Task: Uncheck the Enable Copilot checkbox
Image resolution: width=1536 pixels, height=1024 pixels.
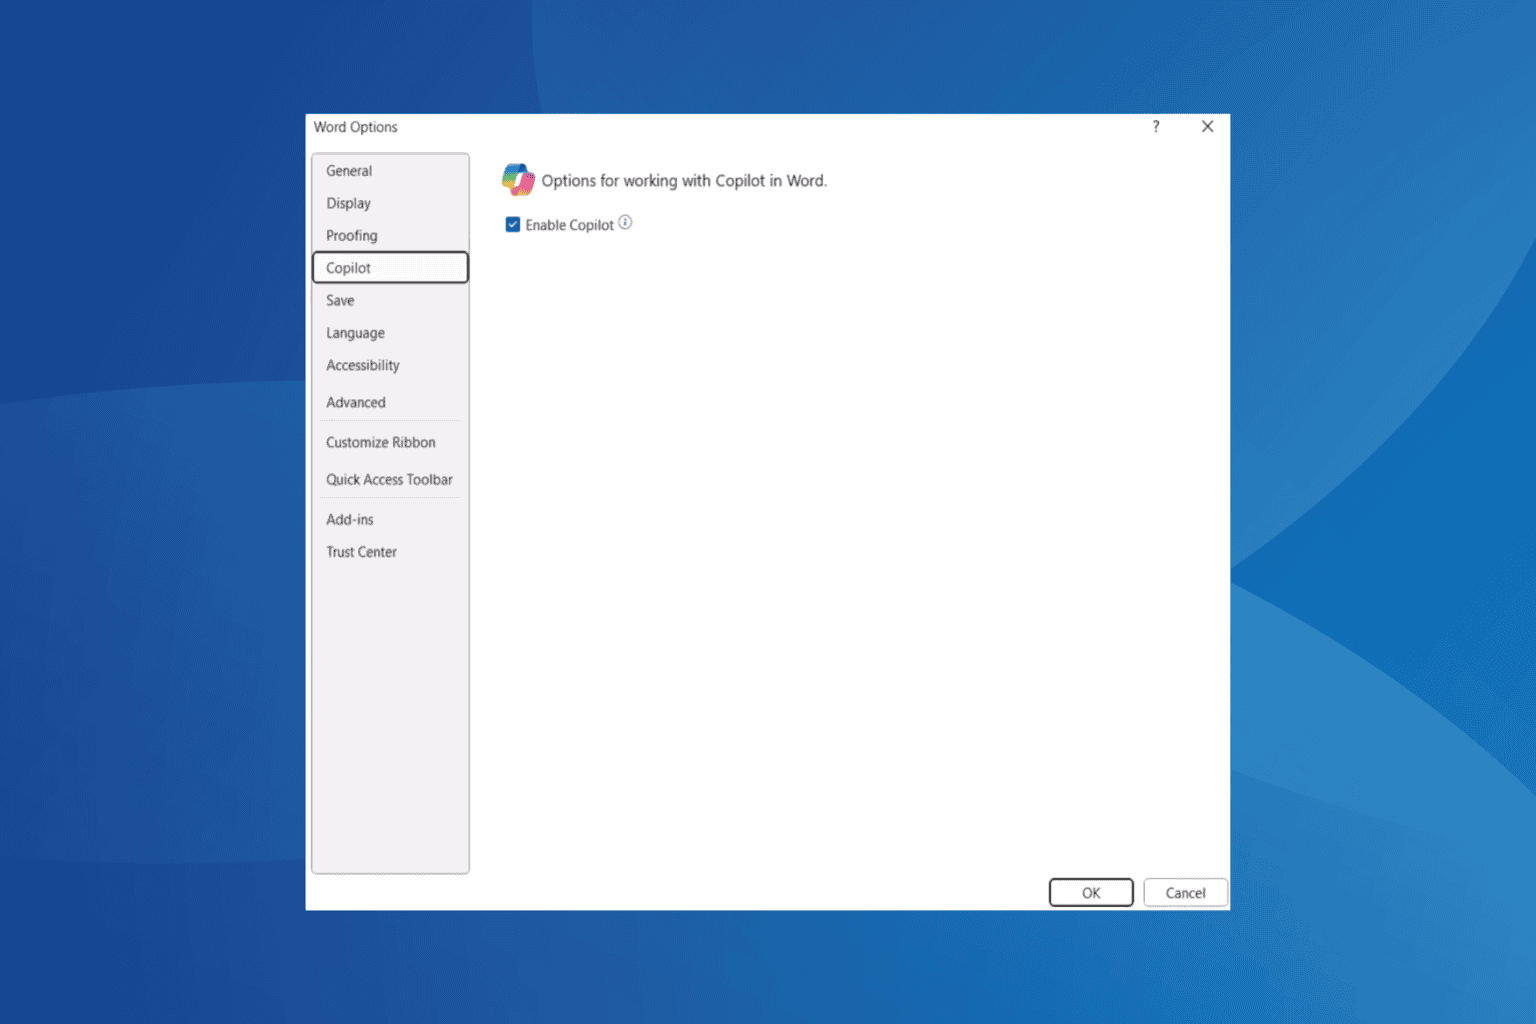Action: (513, 225)
